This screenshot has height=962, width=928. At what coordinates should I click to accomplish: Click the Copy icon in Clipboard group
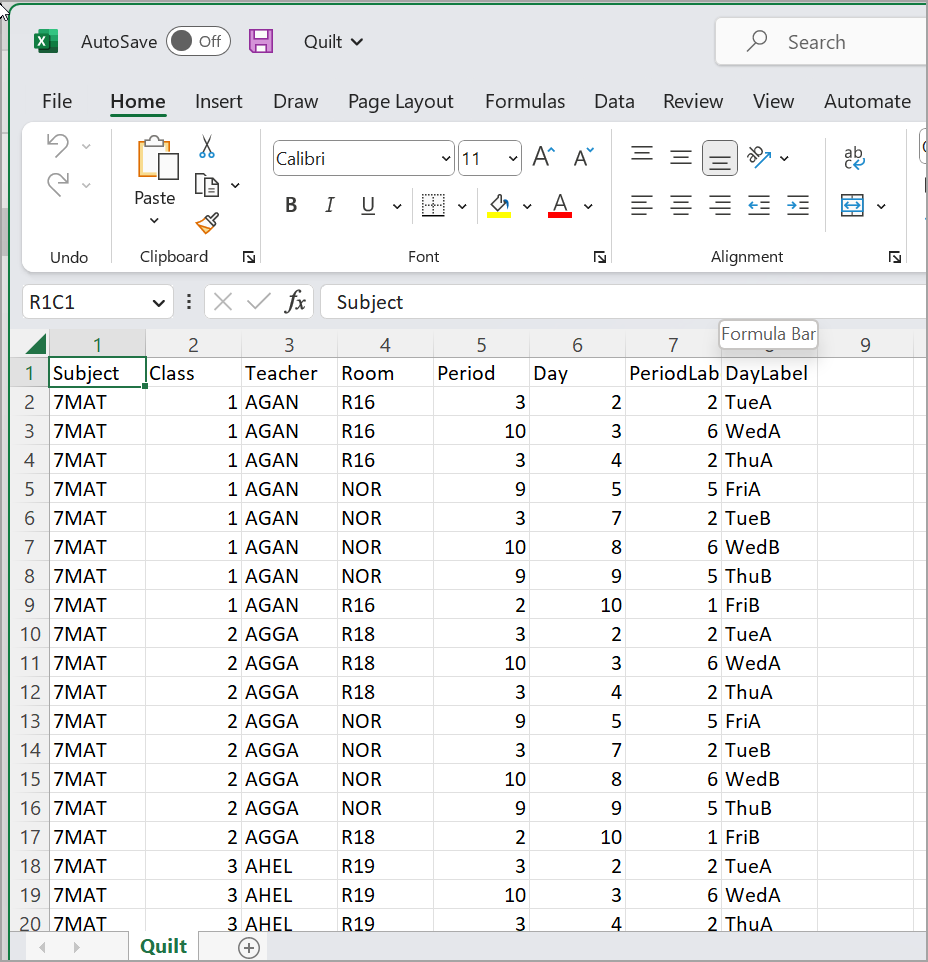[207, 185]
